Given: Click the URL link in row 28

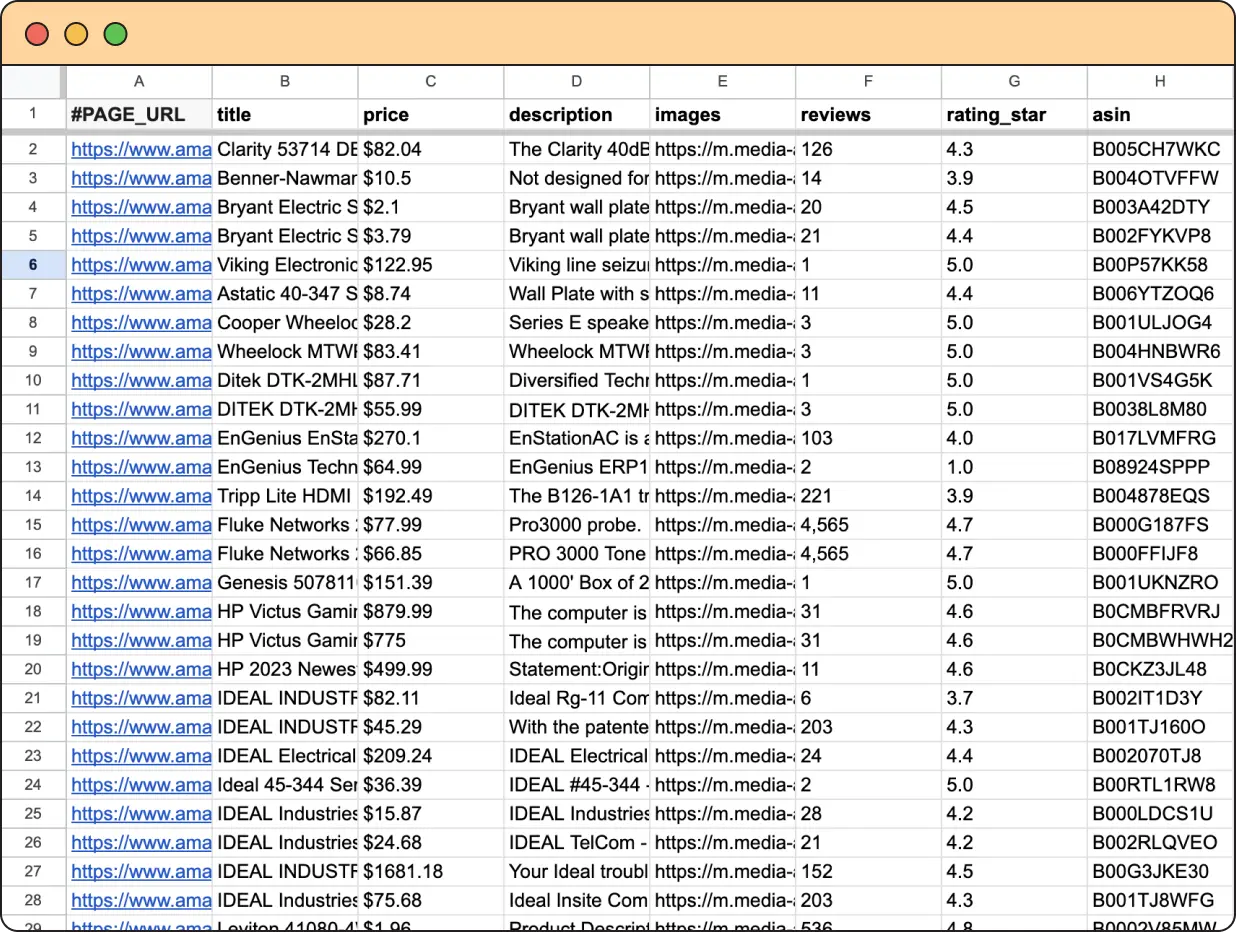Looking at the screenshot, I should (x=140, y=900).
